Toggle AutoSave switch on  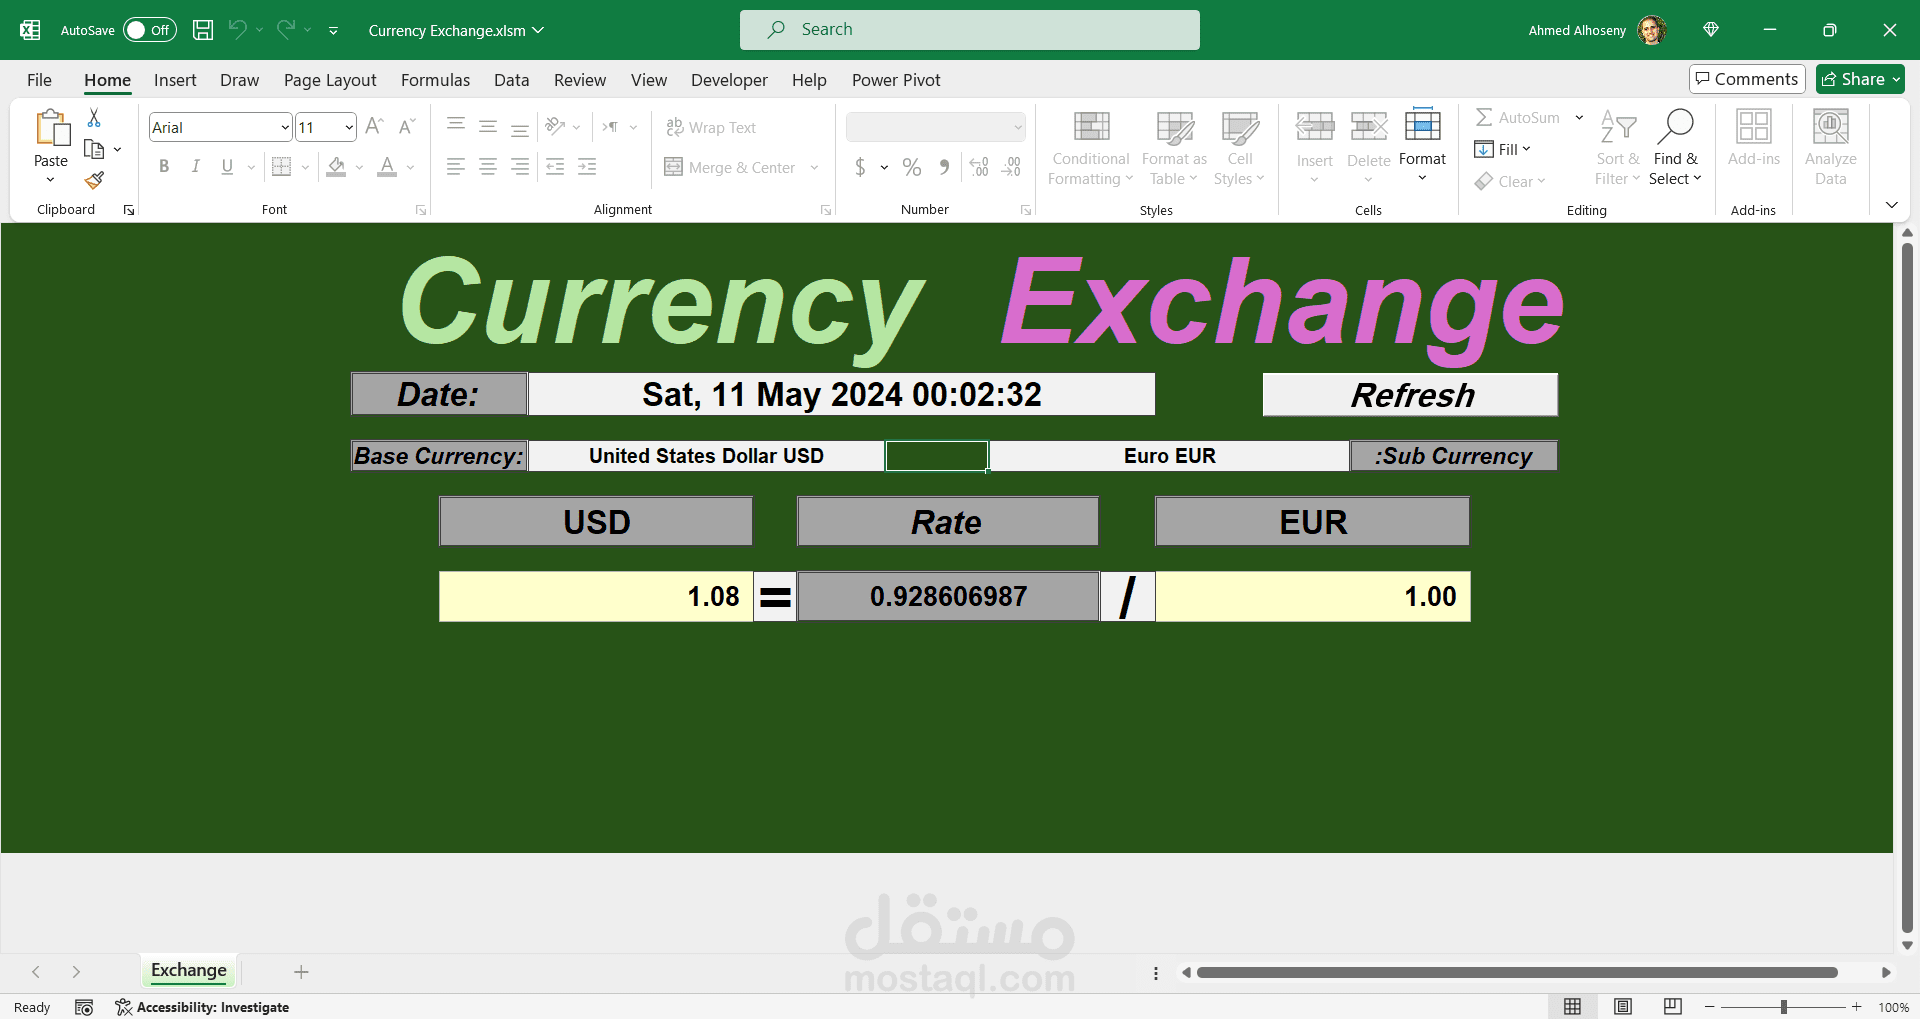click(150, 30)
